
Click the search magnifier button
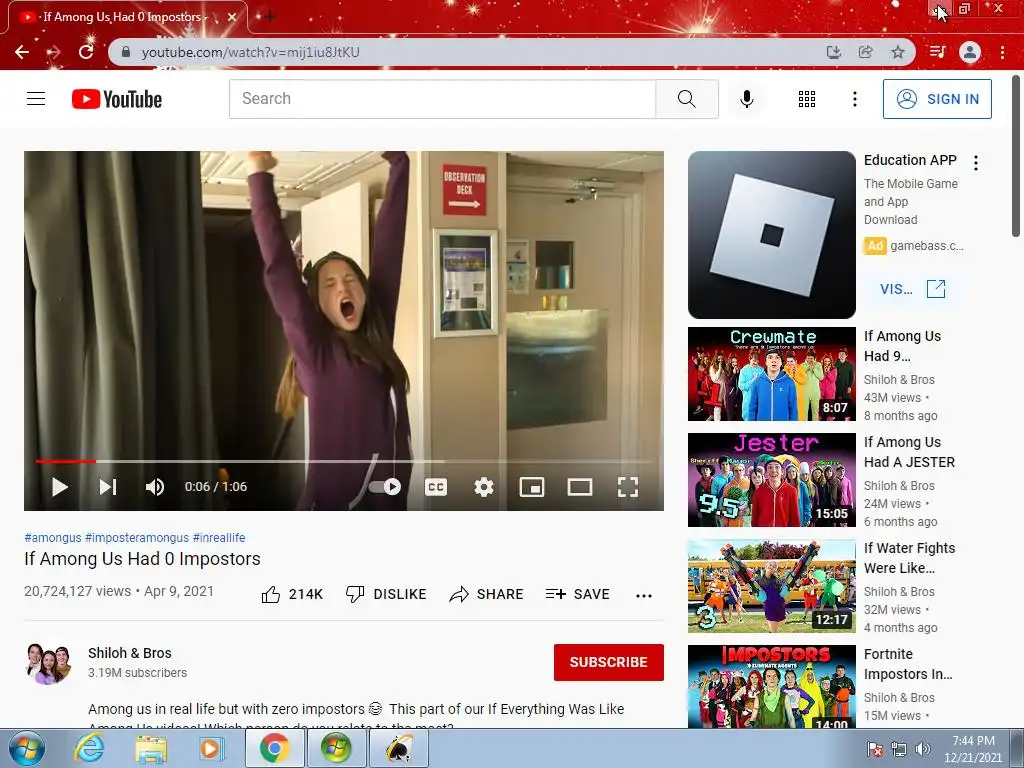tap(686, 99)
